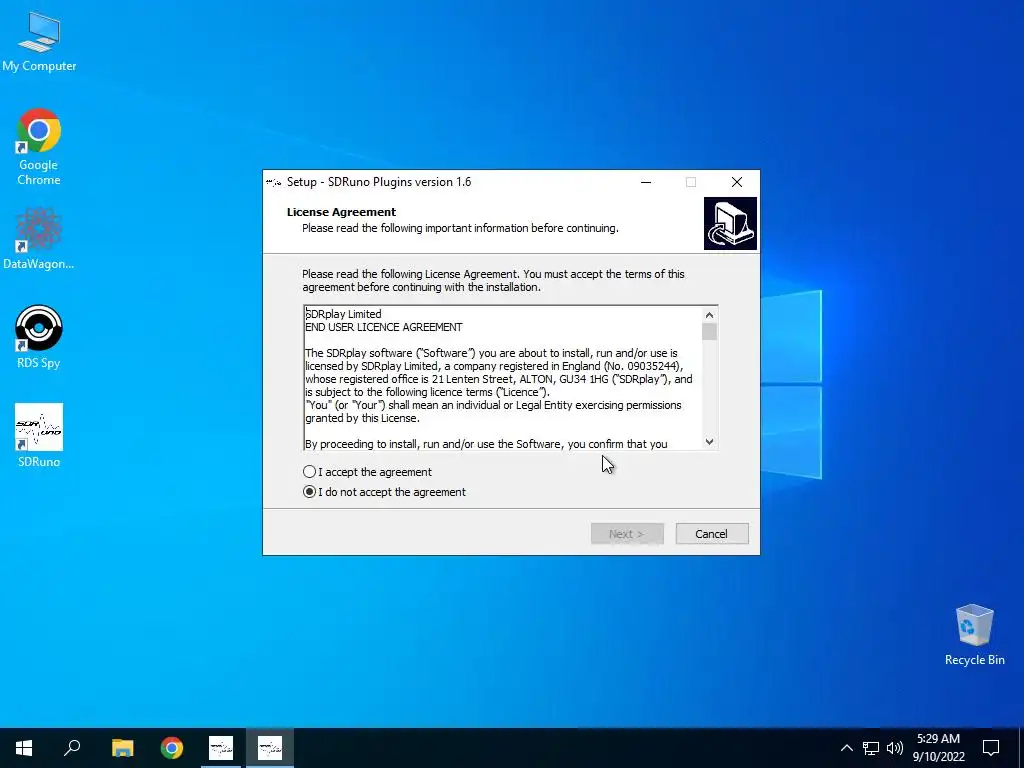Open the taskbar clock and date
Screen dimensions: 1024x768
pos(938,748)
